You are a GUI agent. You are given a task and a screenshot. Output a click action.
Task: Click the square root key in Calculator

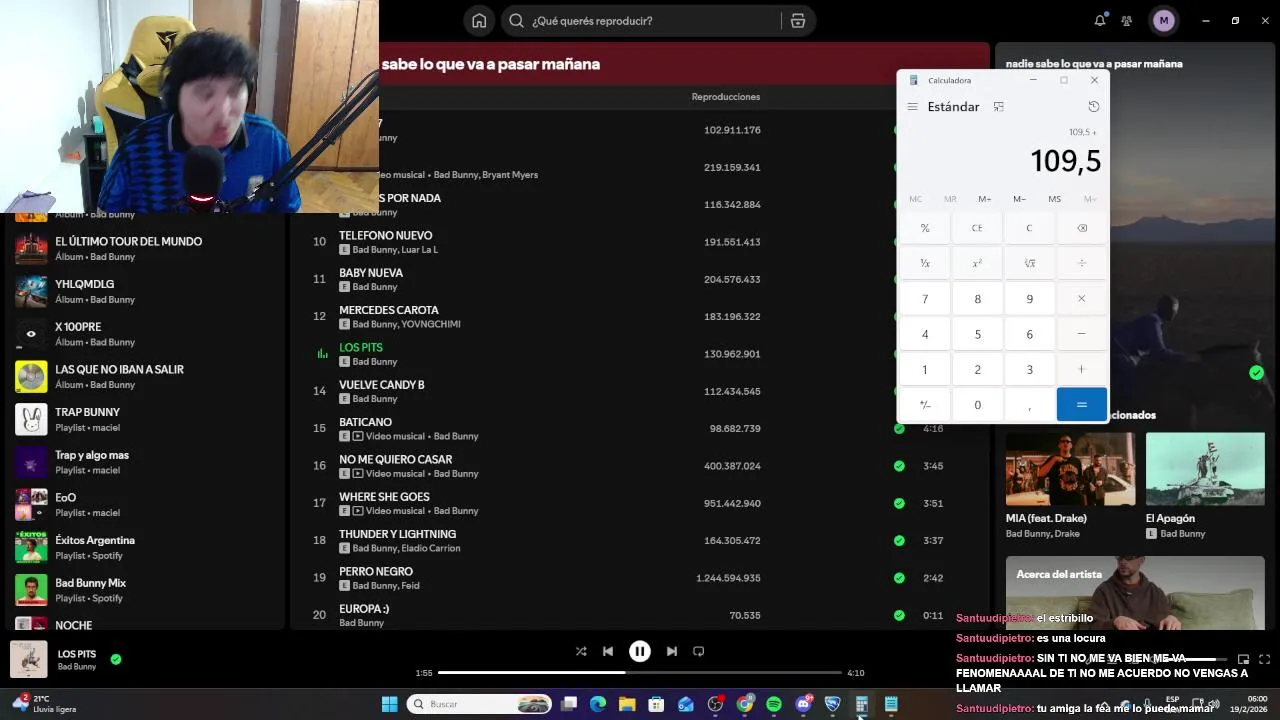tap(1029, 263)
